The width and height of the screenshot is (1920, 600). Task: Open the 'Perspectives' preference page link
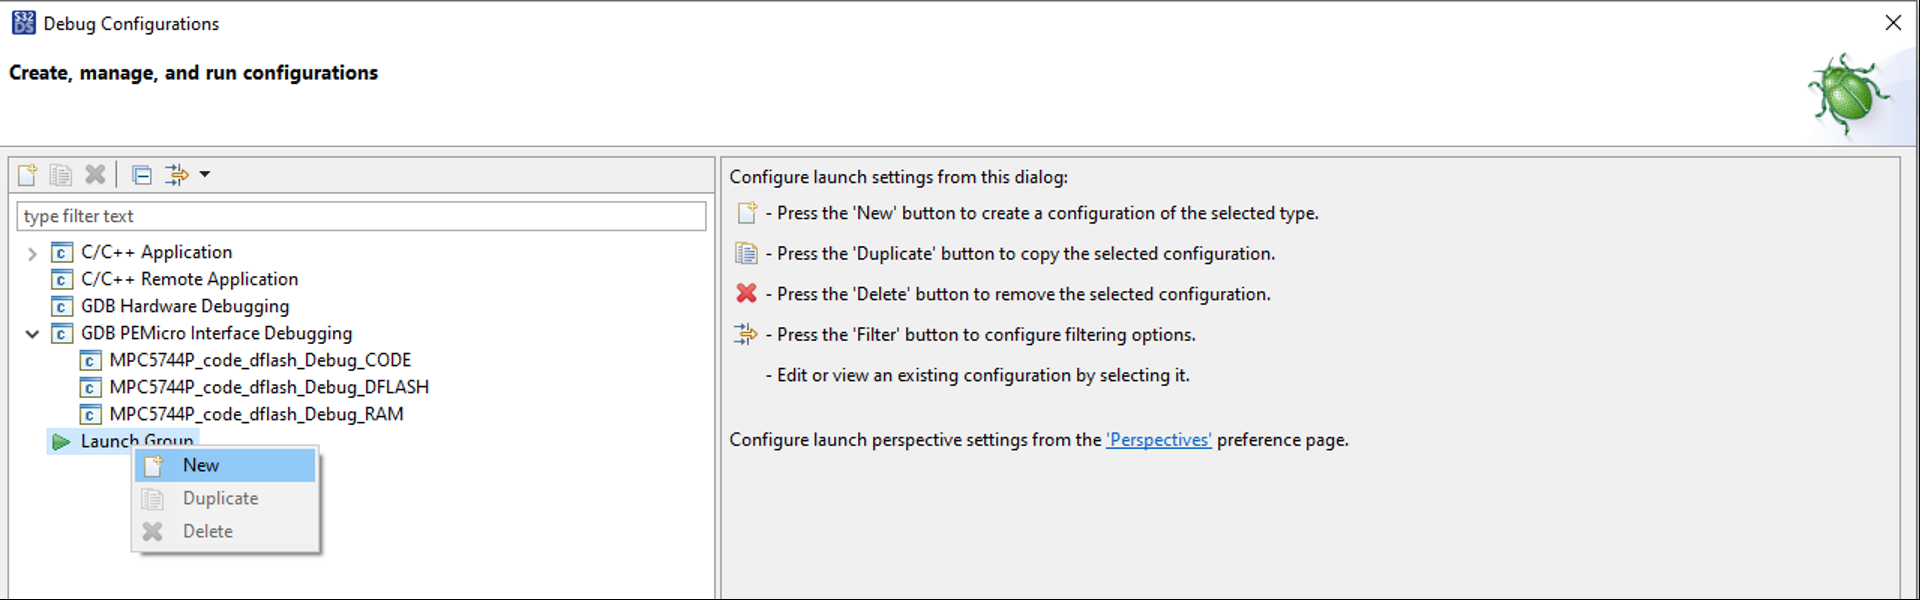[x=1158, y=440]
